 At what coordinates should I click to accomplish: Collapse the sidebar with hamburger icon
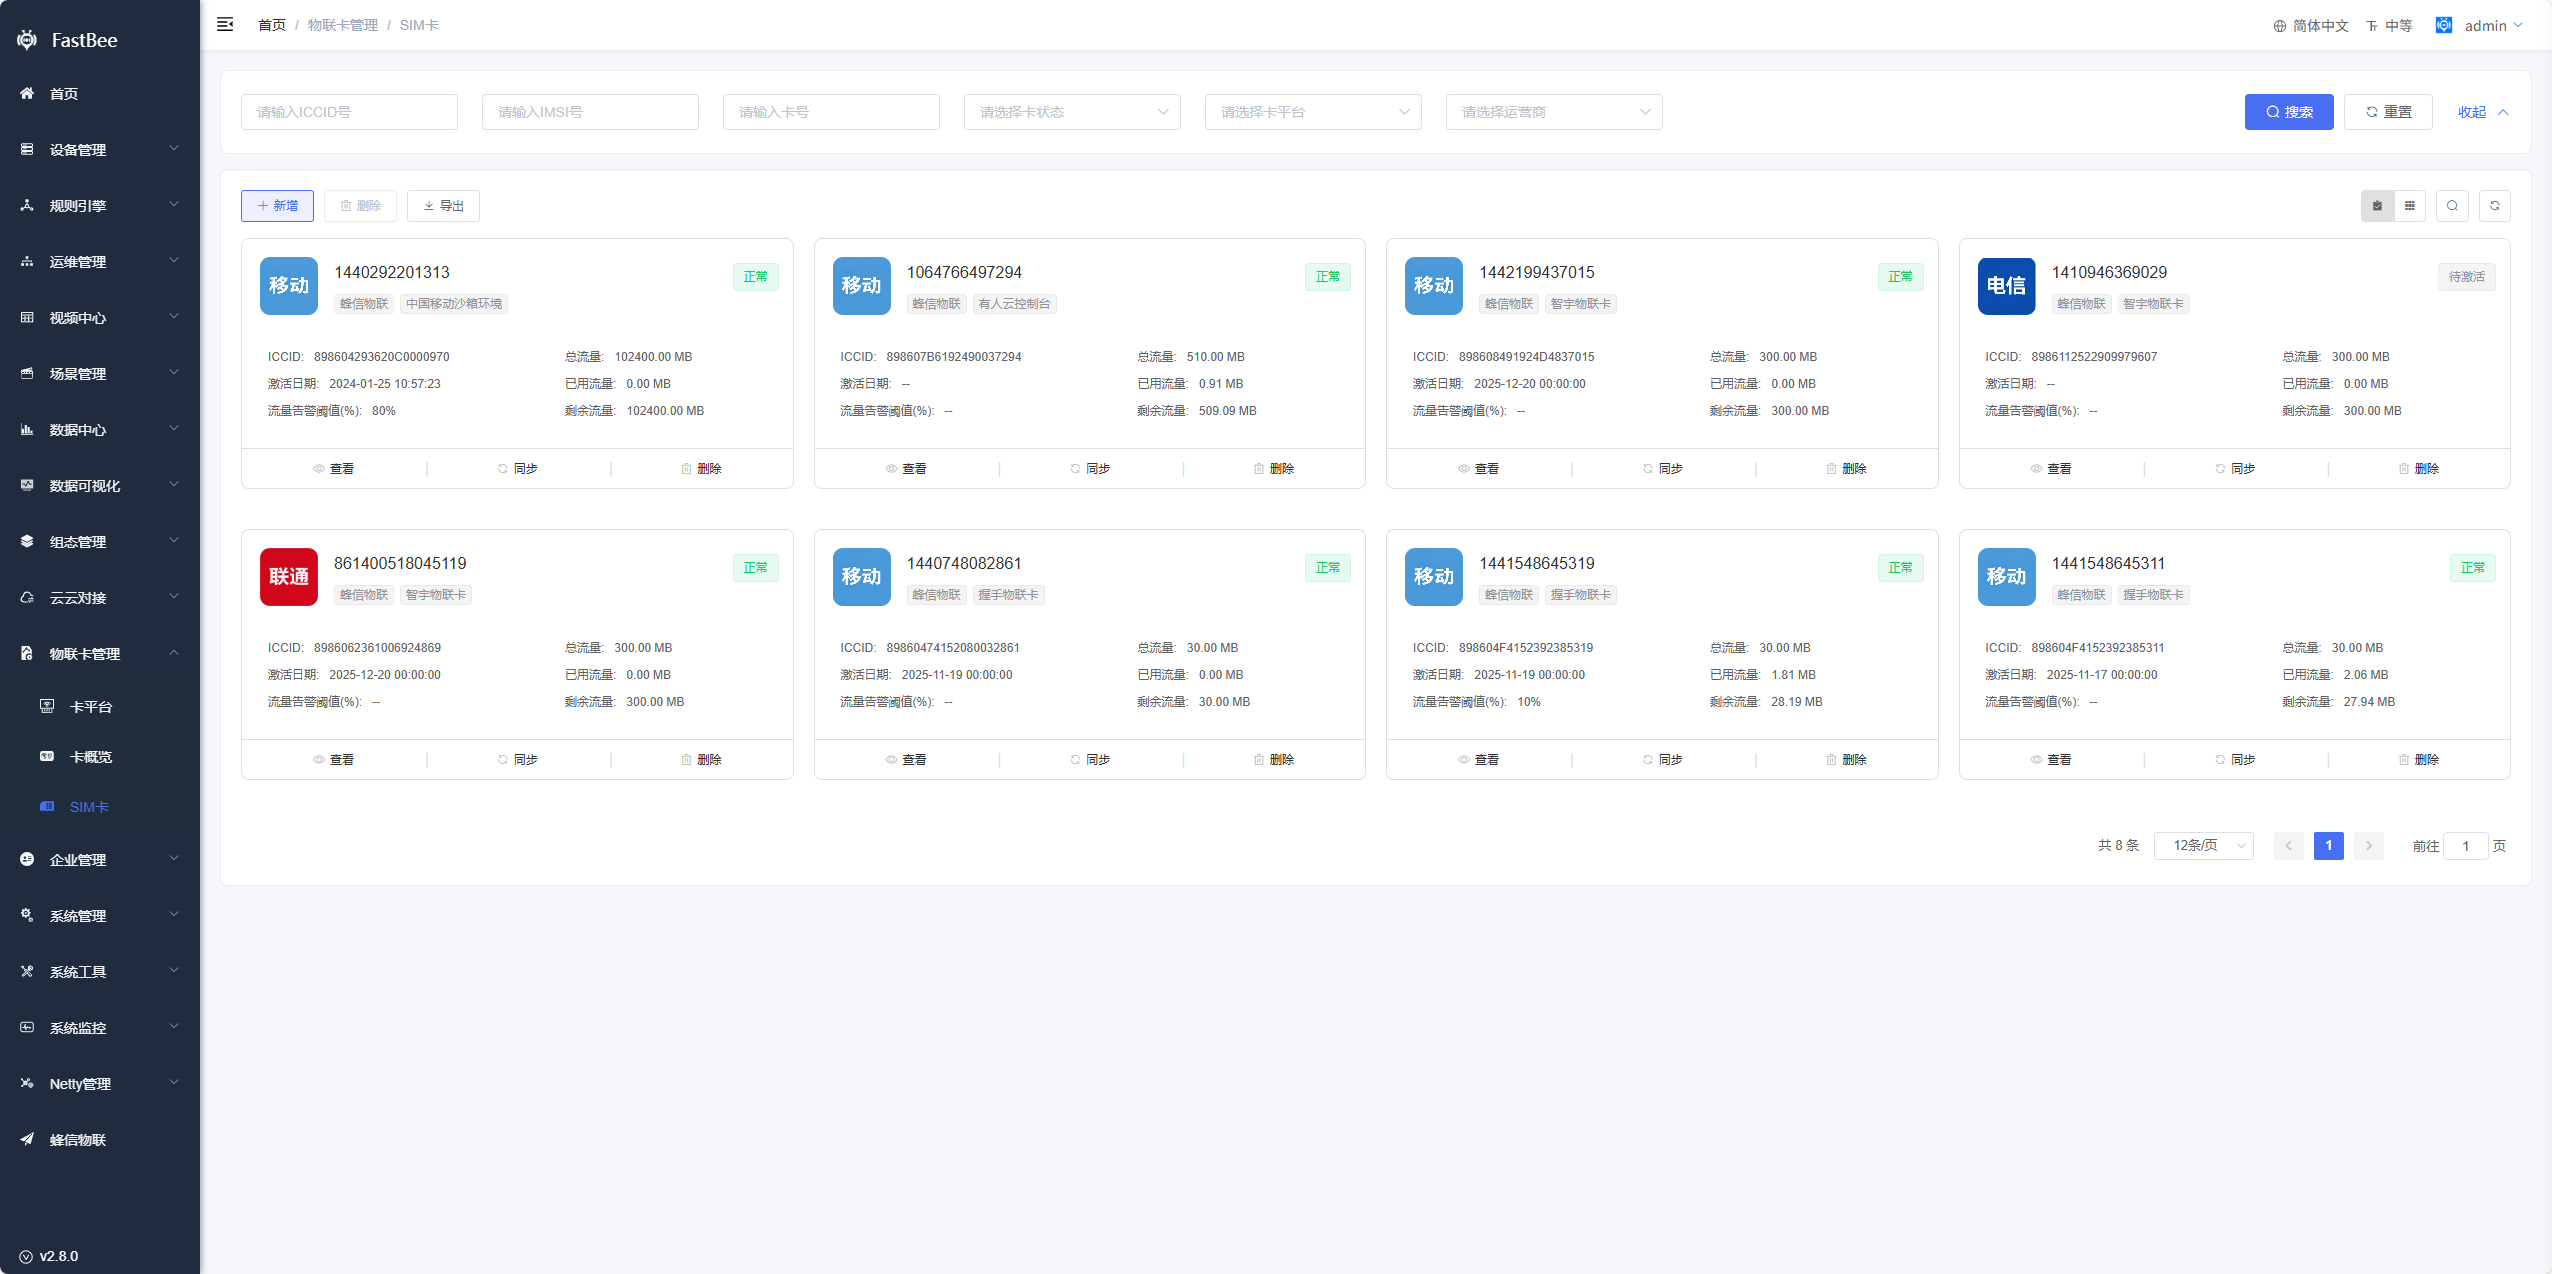click(x=225, y=24)
